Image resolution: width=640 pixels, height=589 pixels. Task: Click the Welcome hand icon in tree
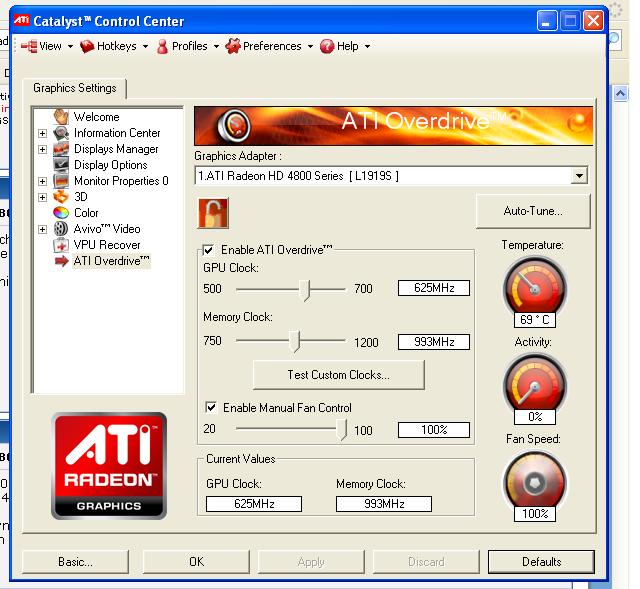(x=61, y=116)
